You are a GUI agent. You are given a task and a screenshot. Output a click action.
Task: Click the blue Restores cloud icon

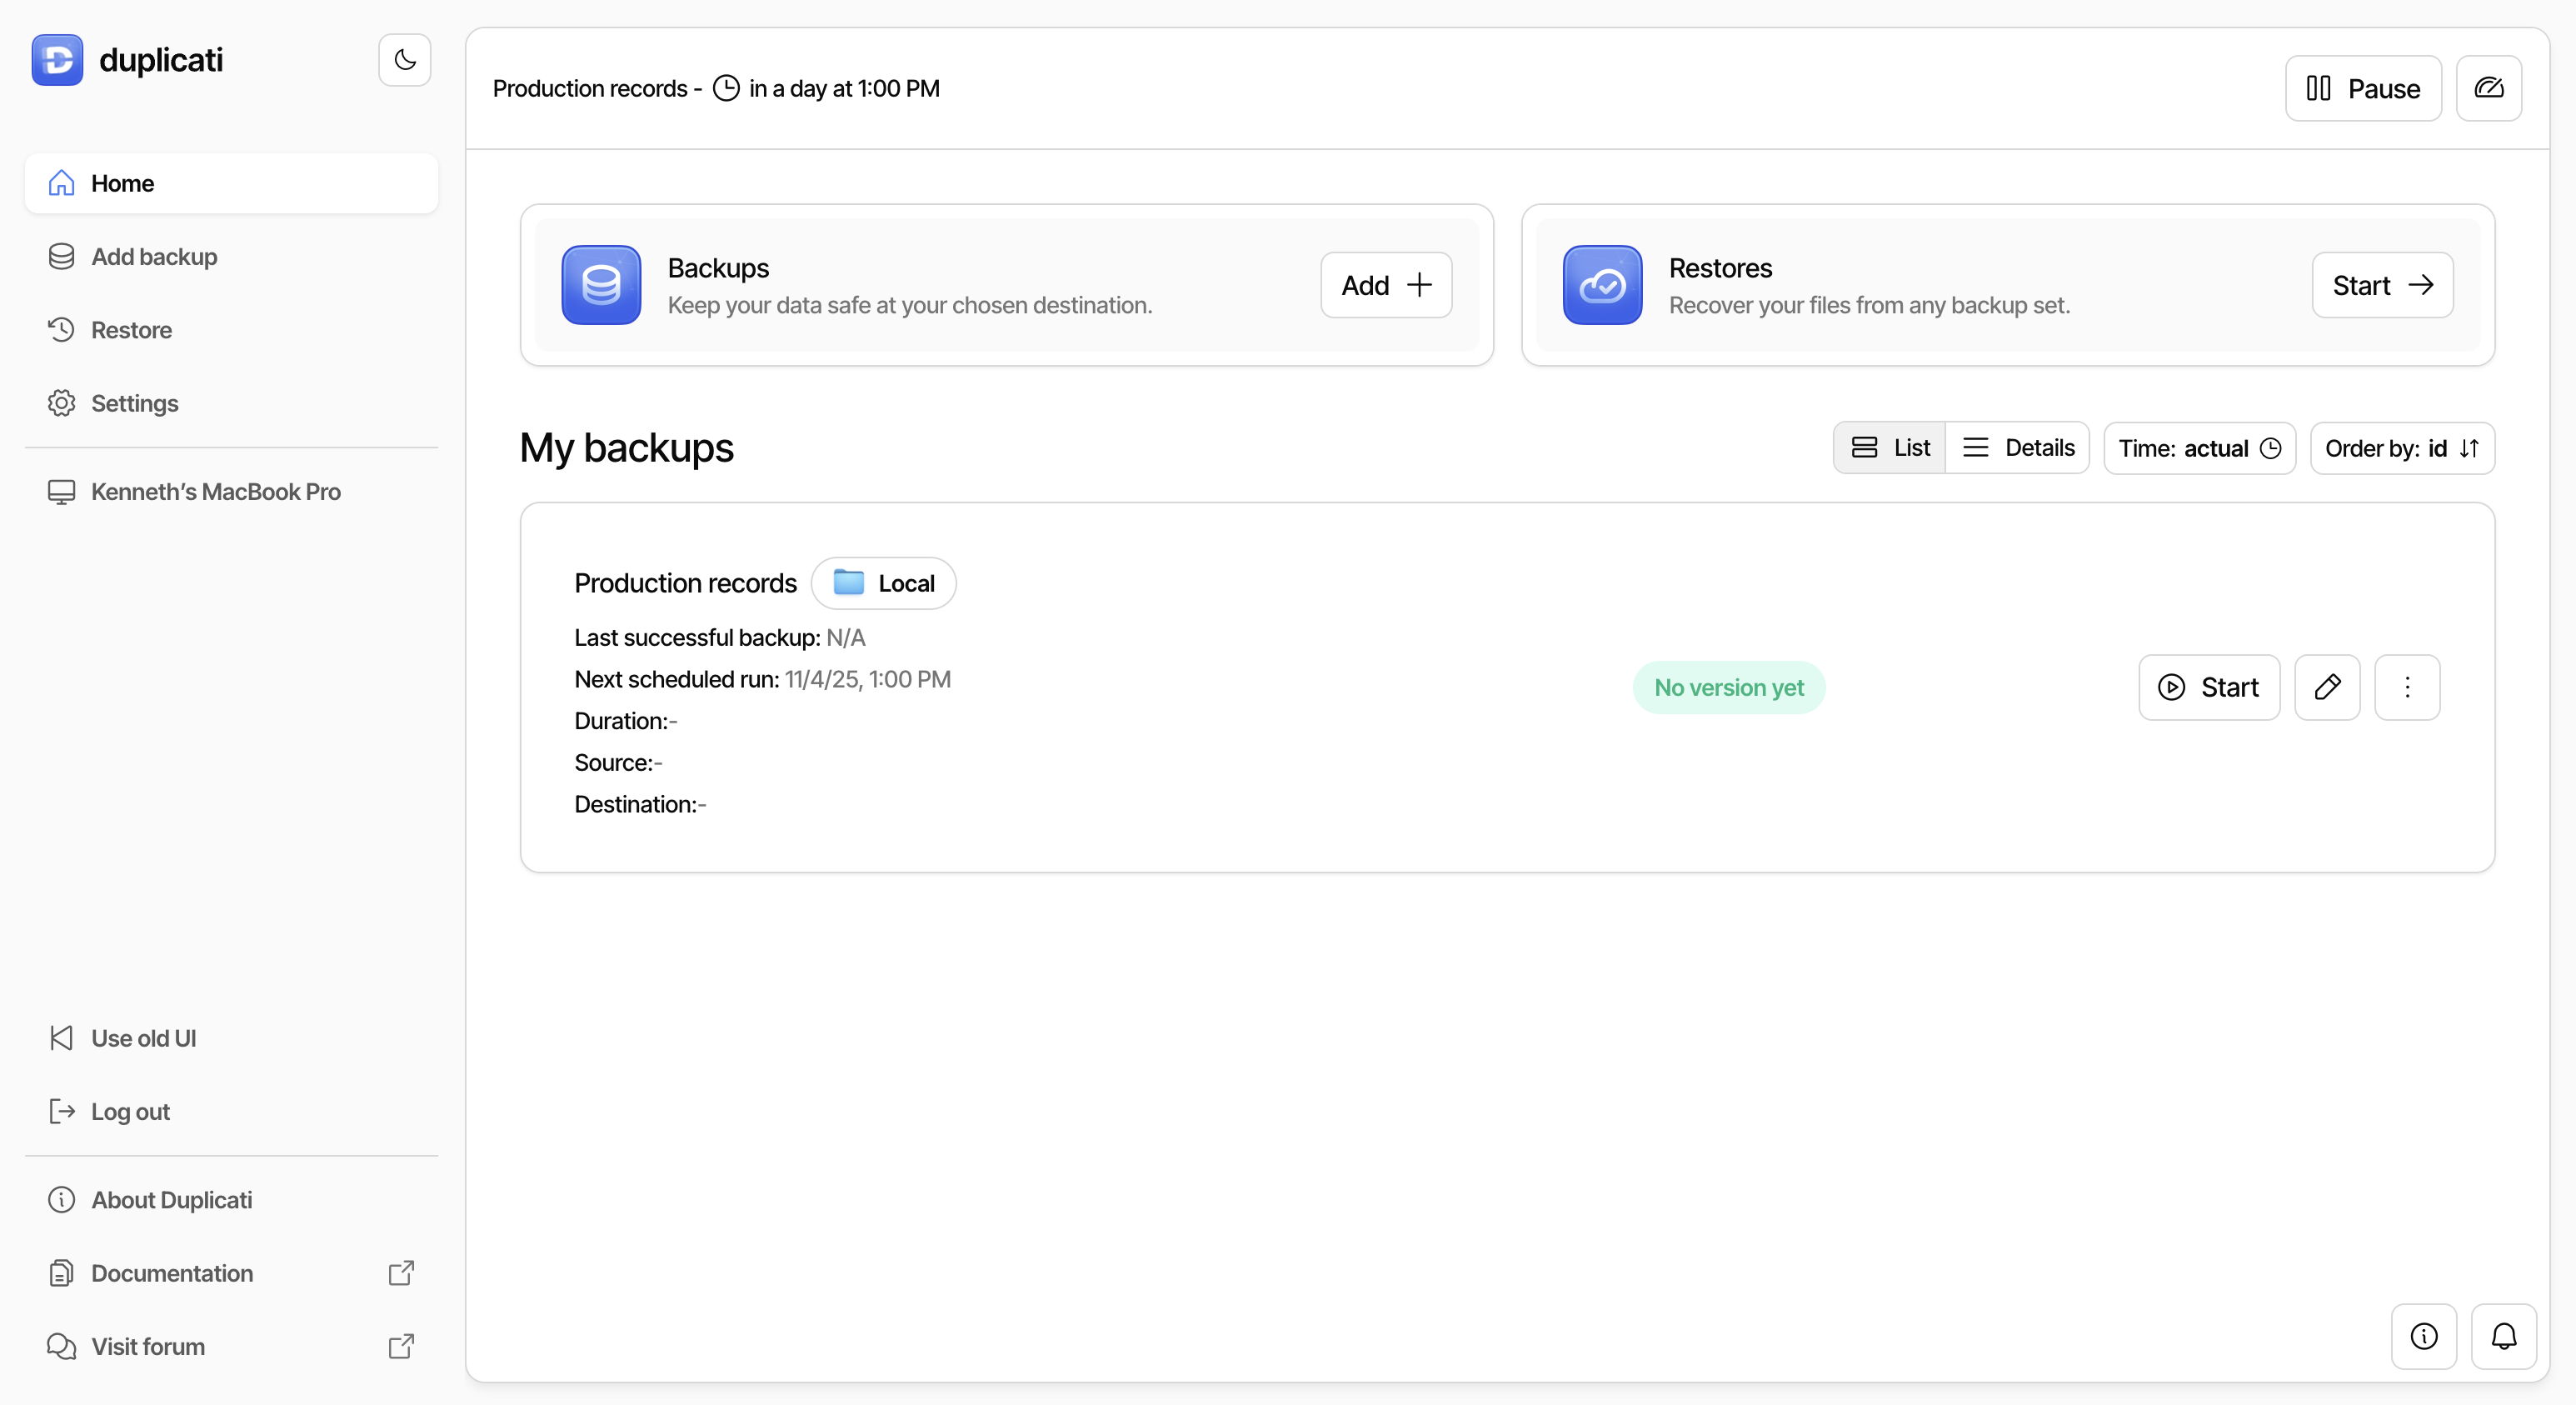(x=1602, y=285)
